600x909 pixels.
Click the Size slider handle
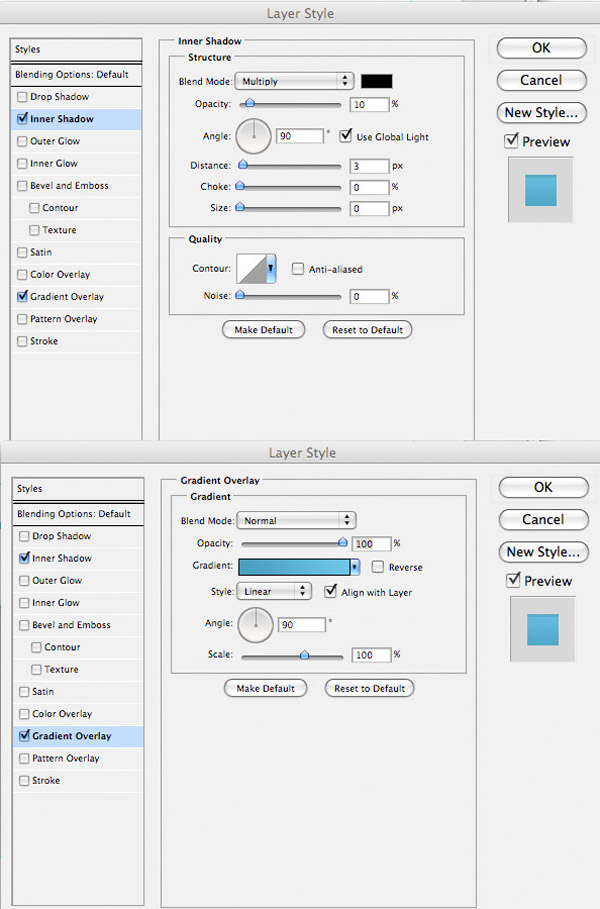click(x=240, y=207)
